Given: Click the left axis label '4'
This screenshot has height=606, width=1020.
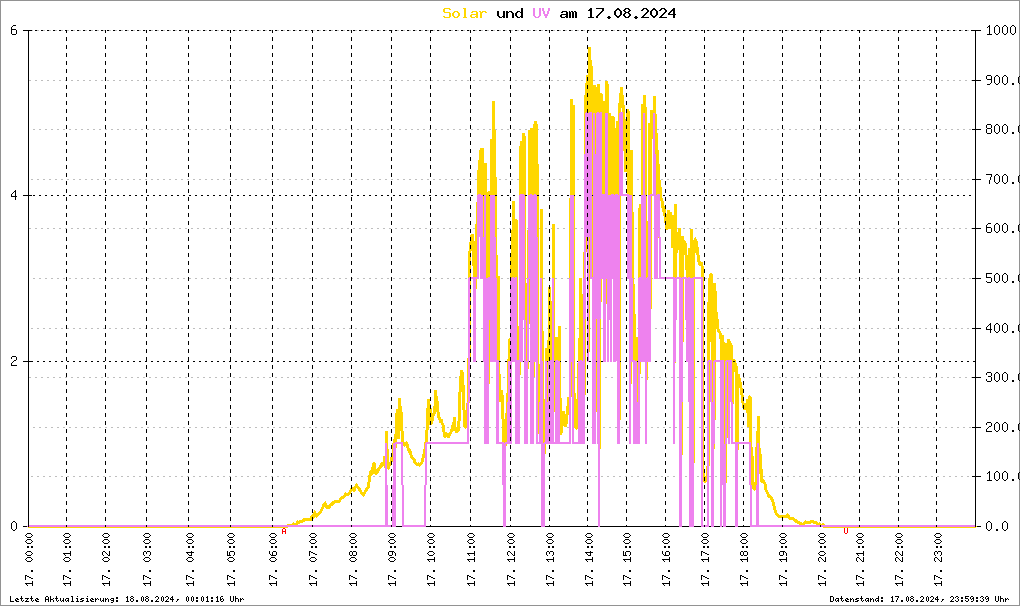Looking at the screenshot, I should pyautogui.click(x=14, y=195).
